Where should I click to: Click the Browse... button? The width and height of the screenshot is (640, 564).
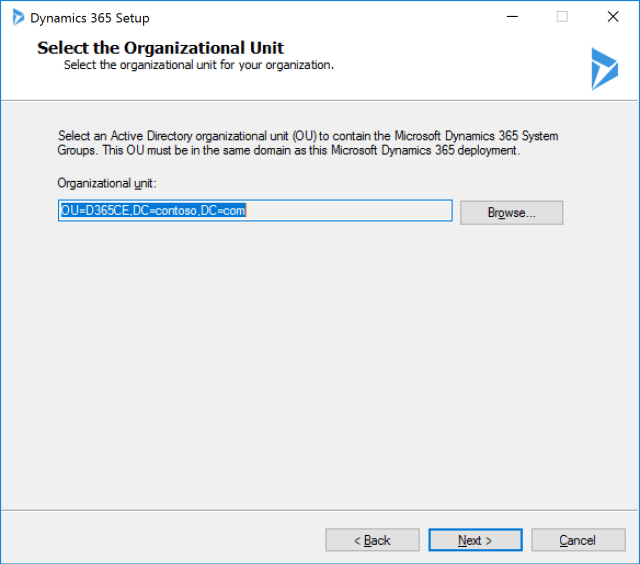pyautogui.click(x=511, y=212)
